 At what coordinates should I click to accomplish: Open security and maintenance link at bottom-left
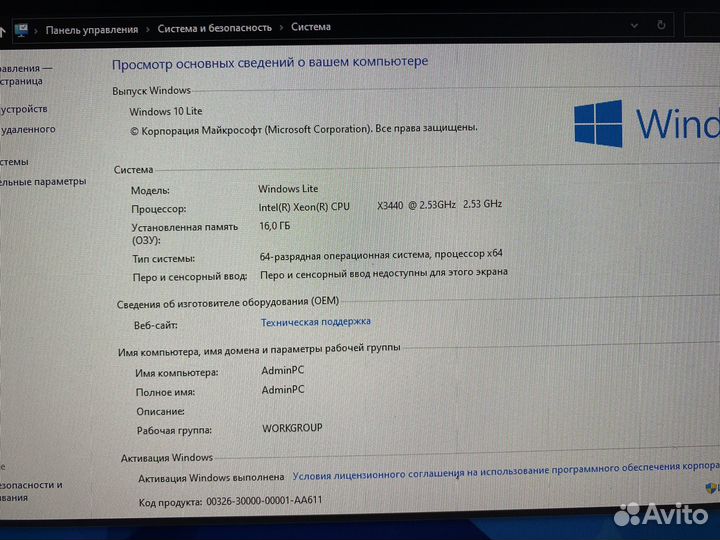[31, 491]
